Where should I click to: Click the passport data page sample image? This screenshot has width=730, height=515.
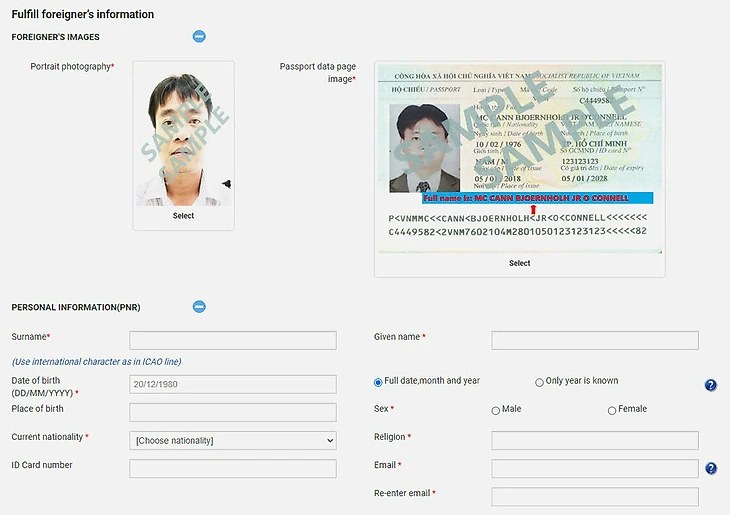tap(519, 160)
